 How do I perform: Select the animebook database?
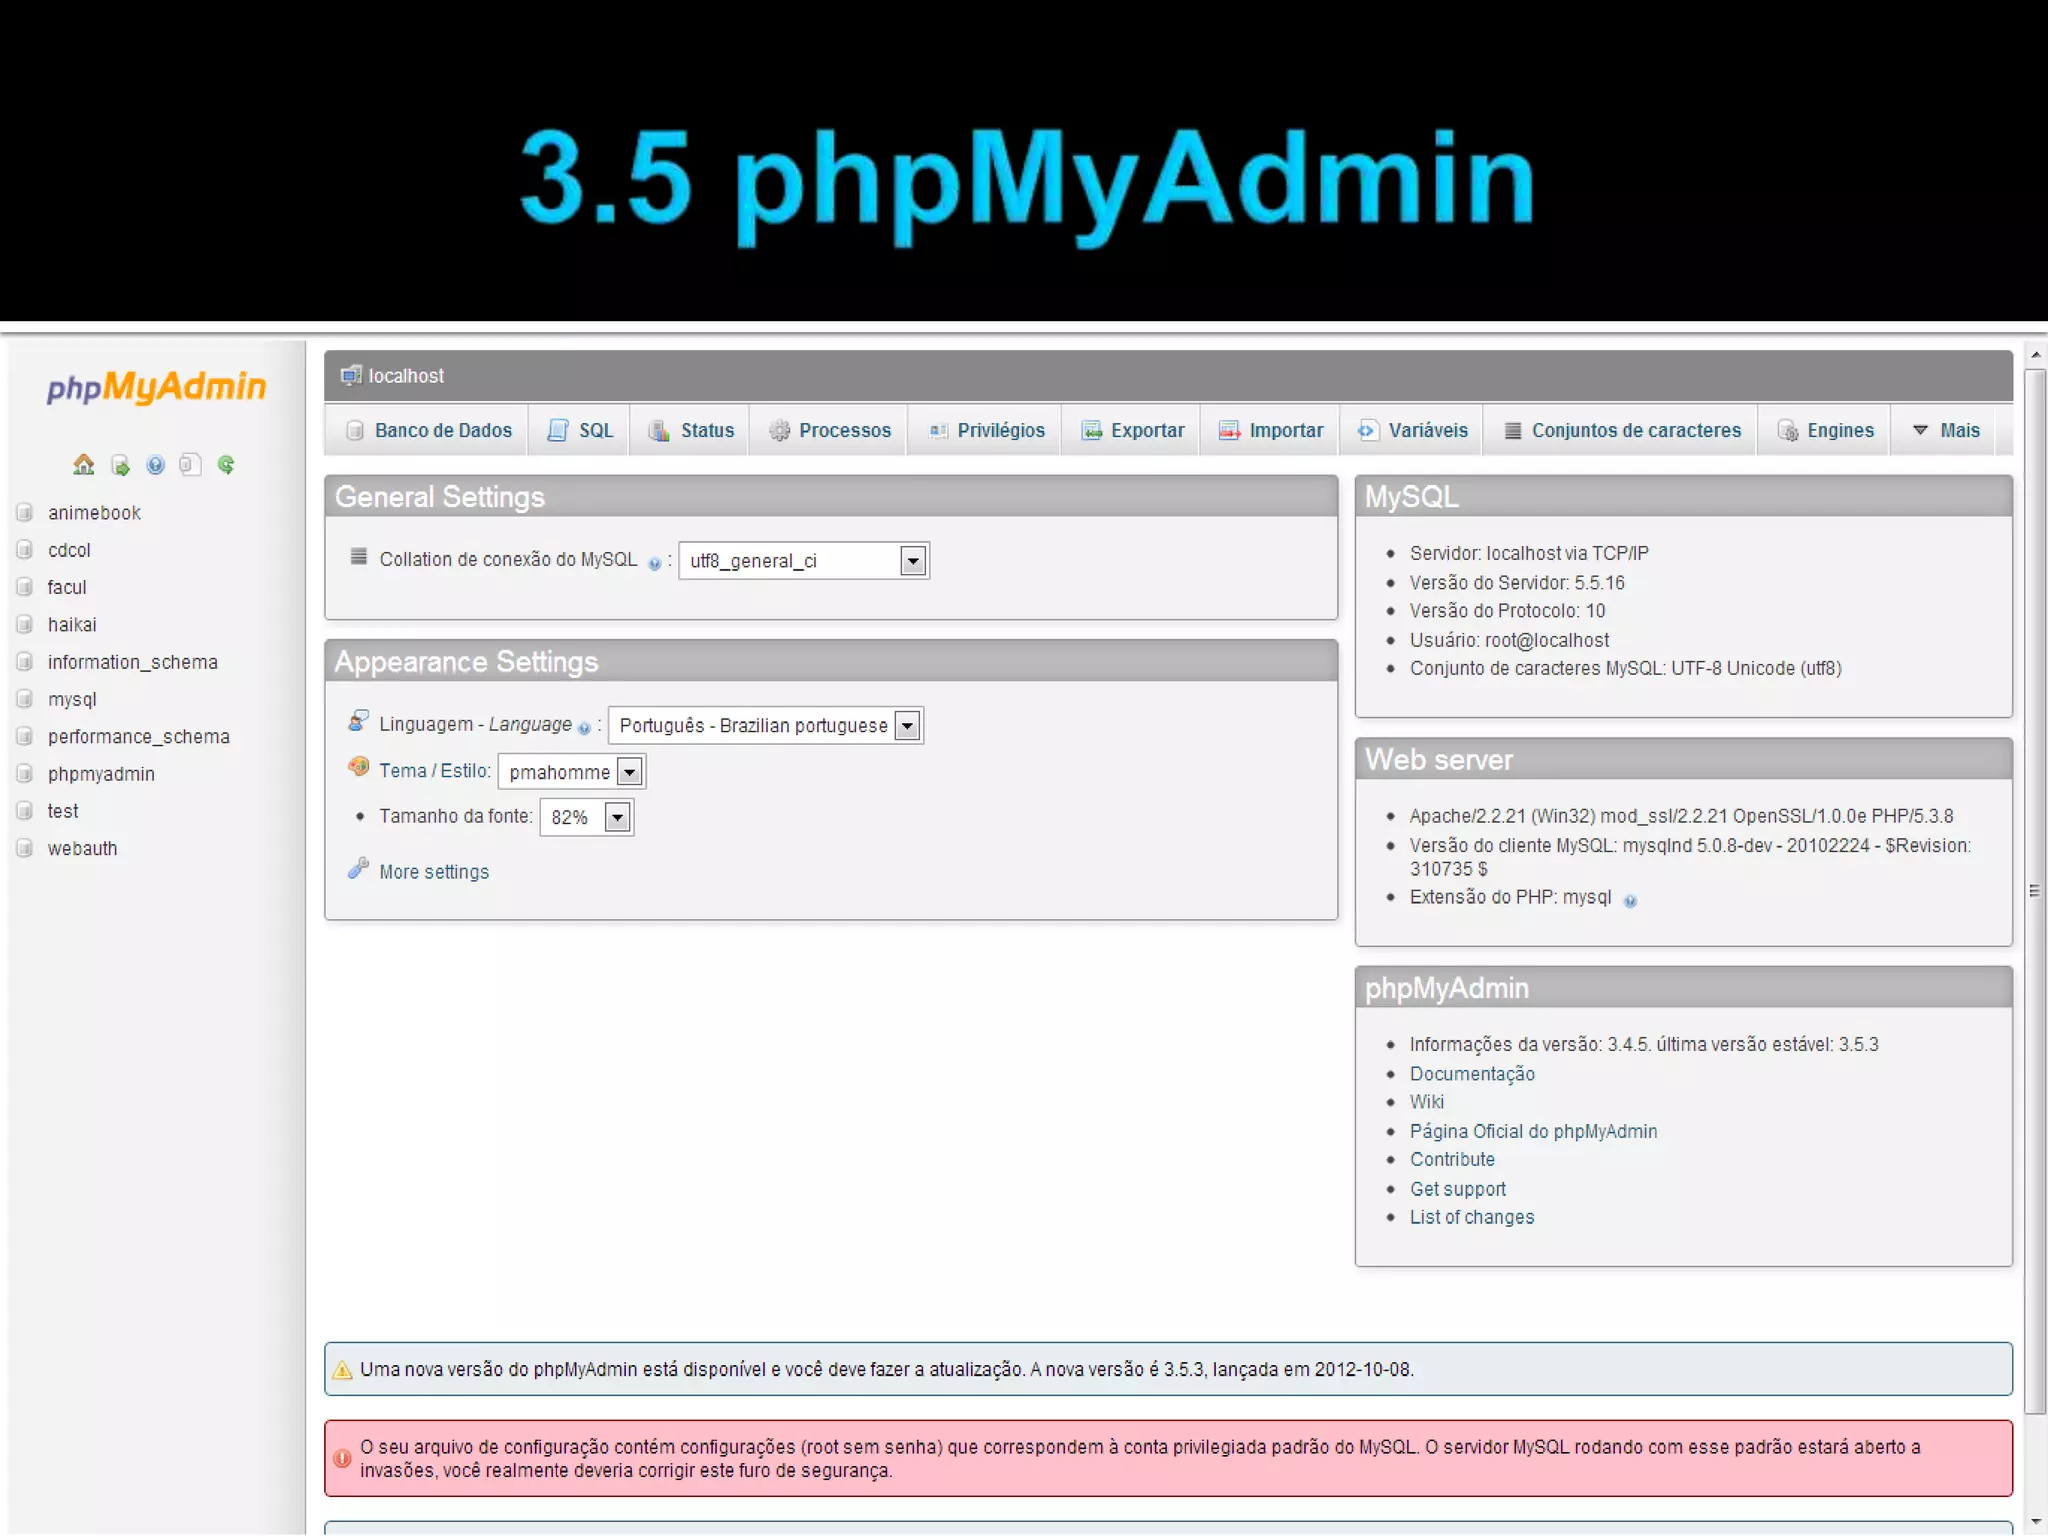click(x=94, y=513)
